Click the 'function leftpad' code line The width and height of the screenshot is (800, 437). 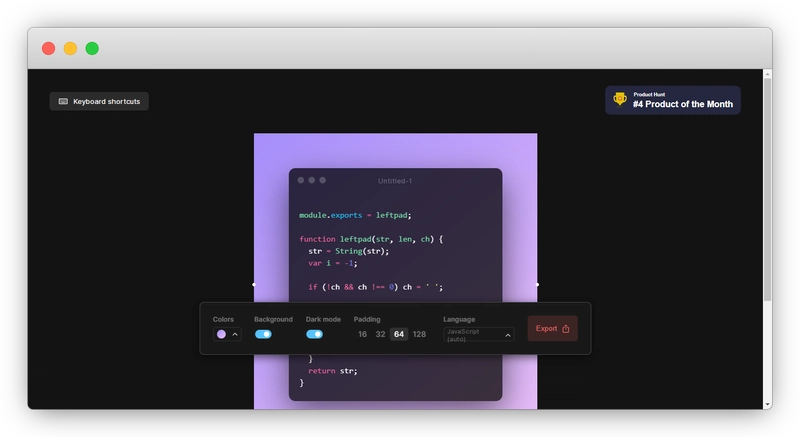pyautogui.click(x=371, y=239)
